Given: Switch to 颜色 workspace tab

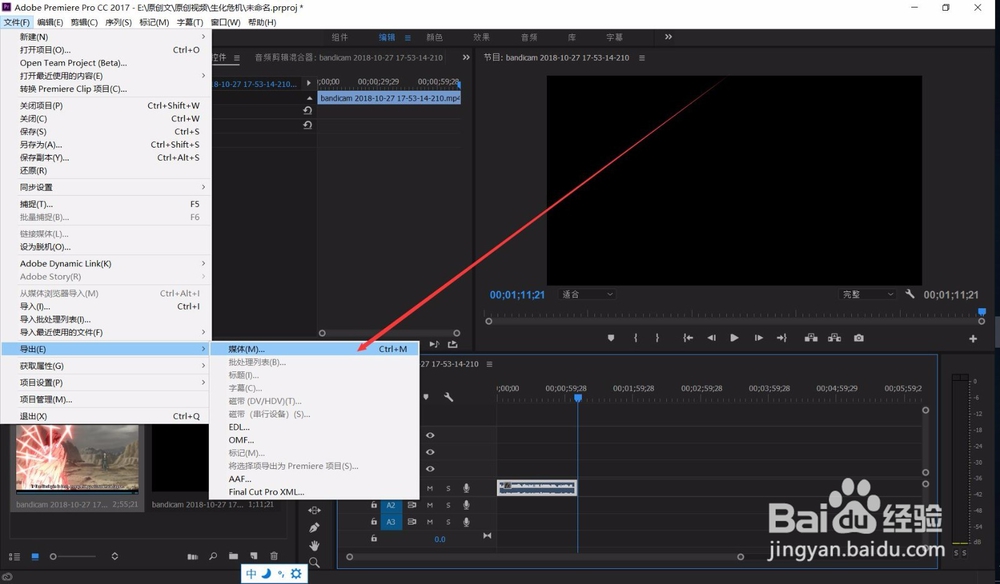Looking at the screenshot, I should (x=434, y=37).
